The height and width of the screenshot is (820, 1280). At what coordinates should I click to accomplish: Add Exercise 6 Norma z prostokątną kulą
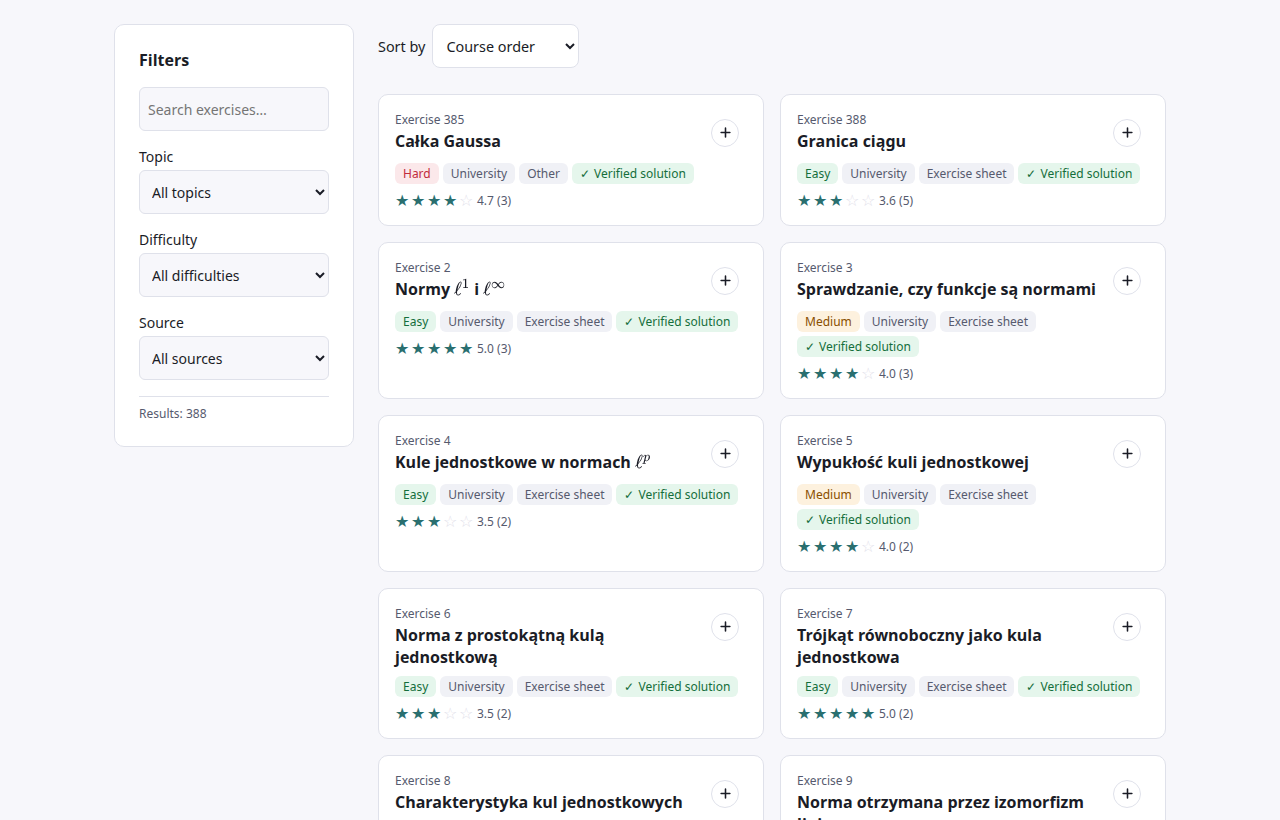(725, 627)
